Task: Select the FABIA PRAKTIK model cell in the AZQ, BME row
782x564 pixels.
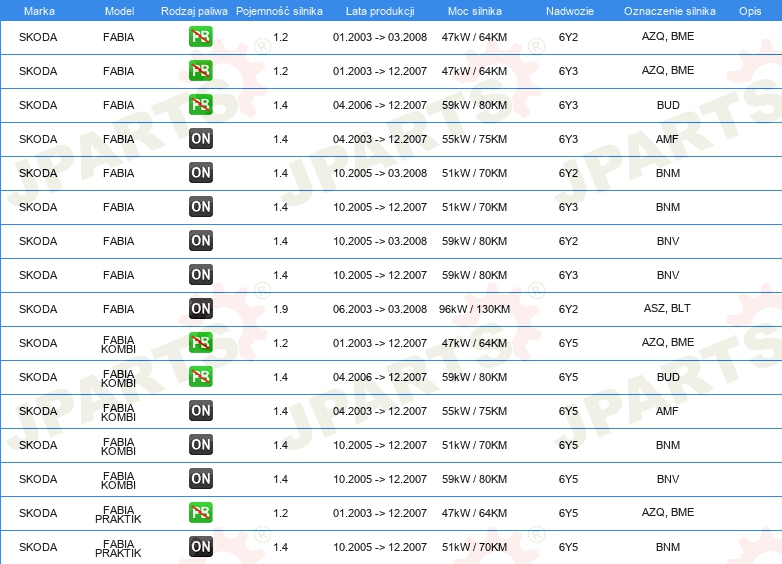Action: (118, 514)
